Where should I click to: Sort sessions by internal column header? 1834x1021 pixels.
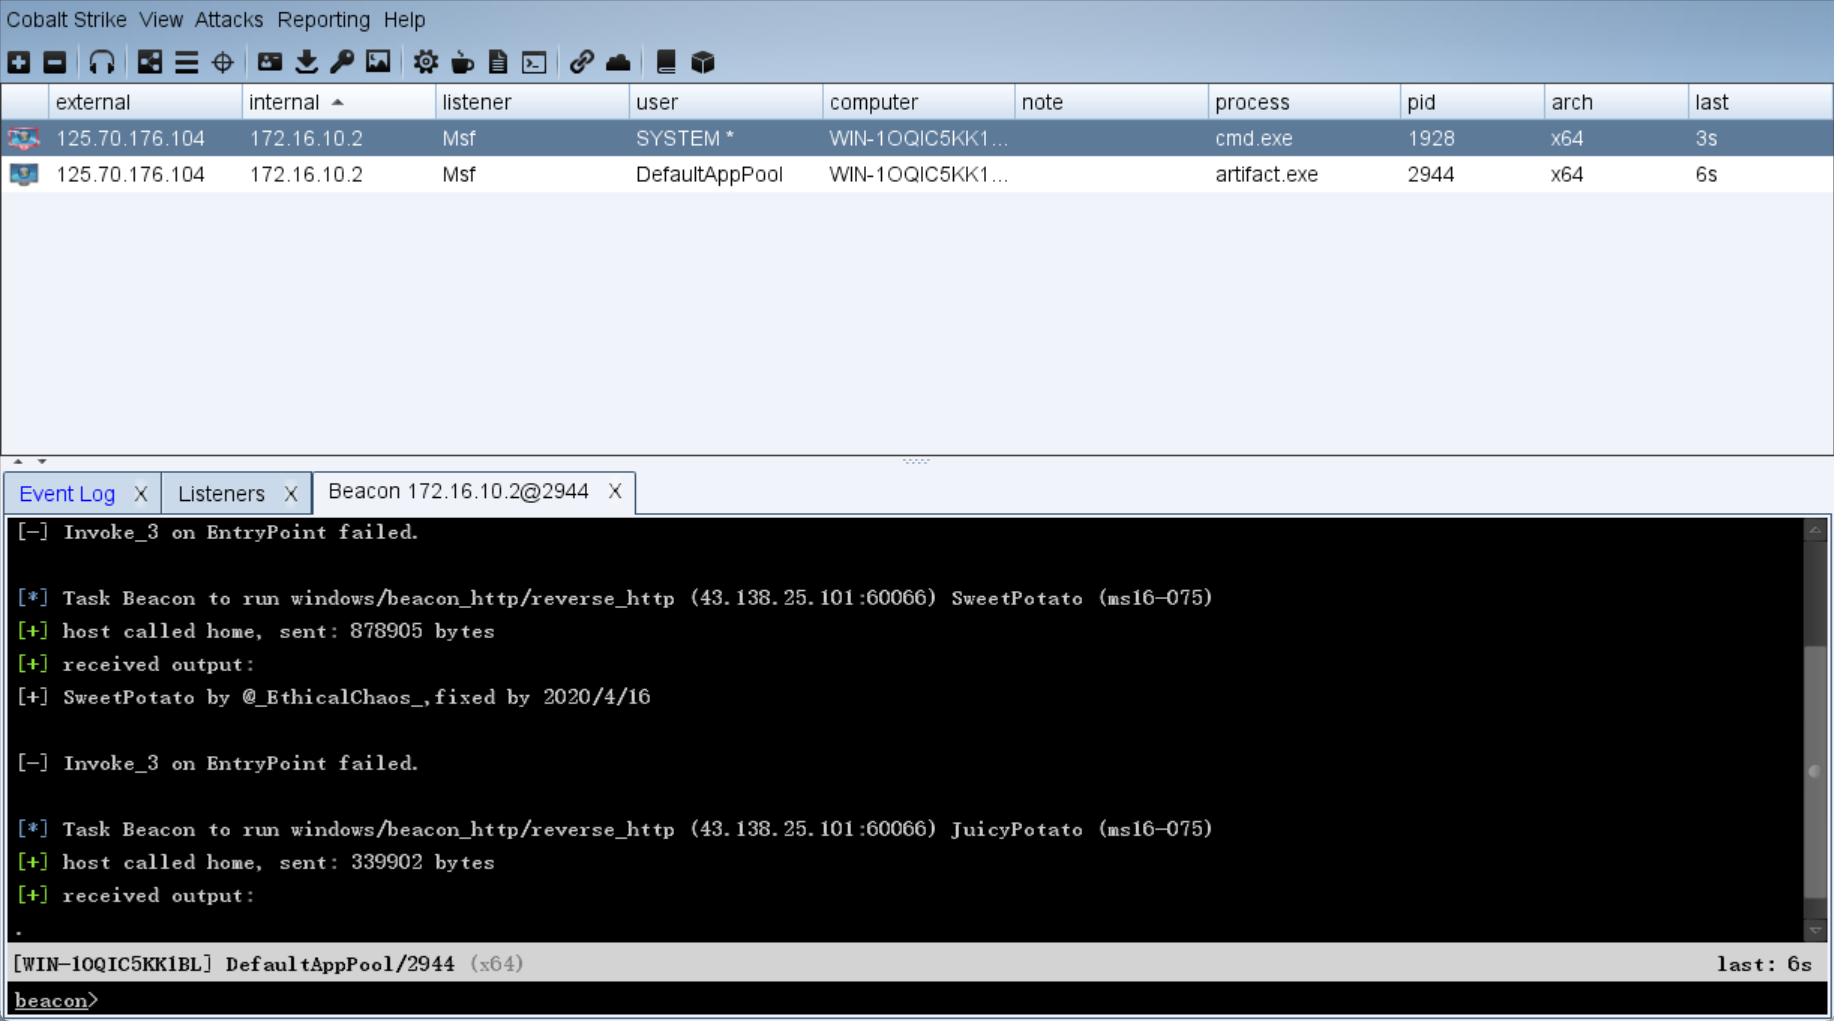click(338, 102)
